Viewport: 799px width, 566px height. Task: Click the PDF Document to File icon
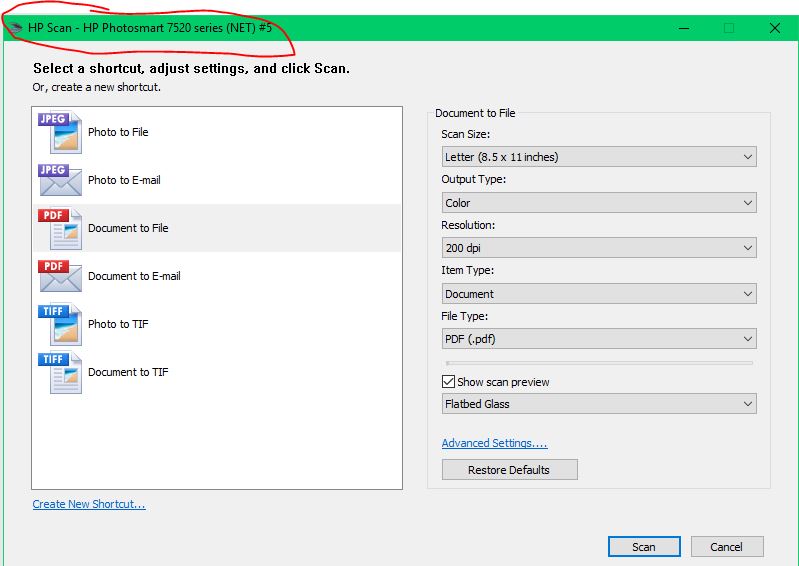click(x=60, y=228)
